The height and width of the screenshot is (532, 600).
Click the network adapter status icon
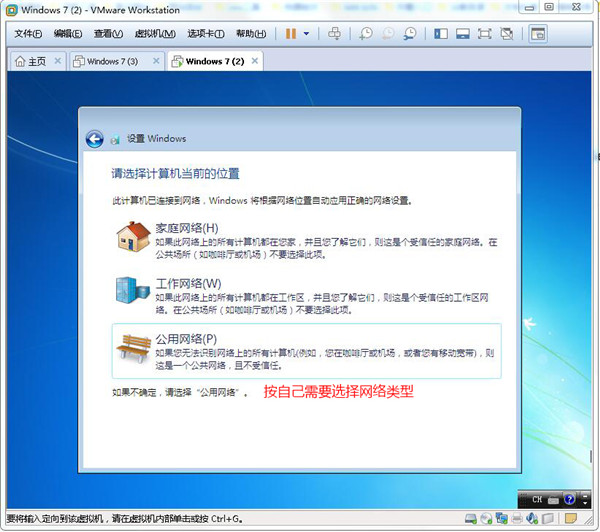click(502, 518)
